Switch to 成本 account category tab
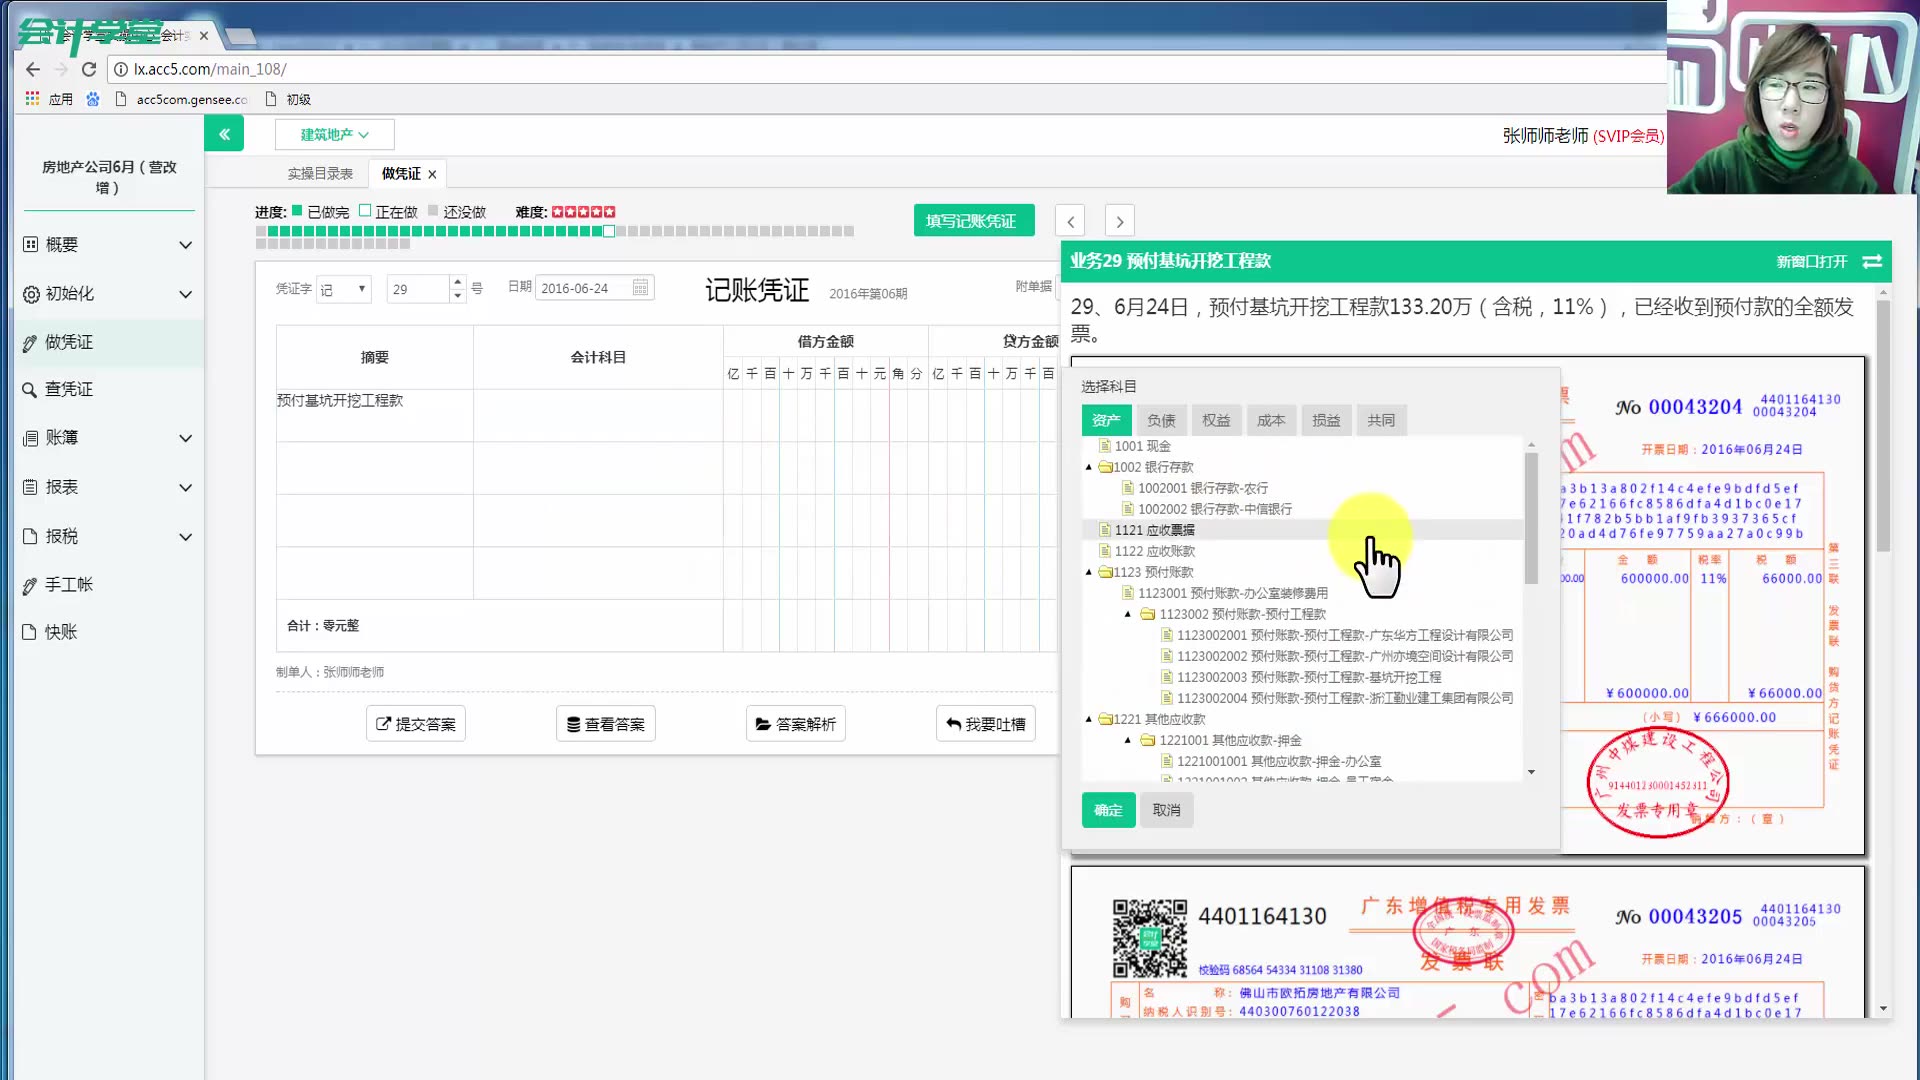This screenshot has height=1080, width=1920. [1271, 420]
